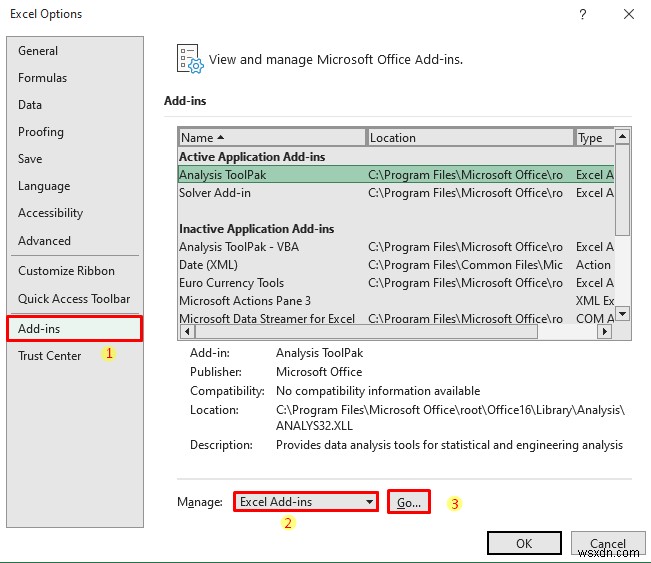The image size is (651, 563).
Task: Click the Go... button
Action: click(409, 502)
